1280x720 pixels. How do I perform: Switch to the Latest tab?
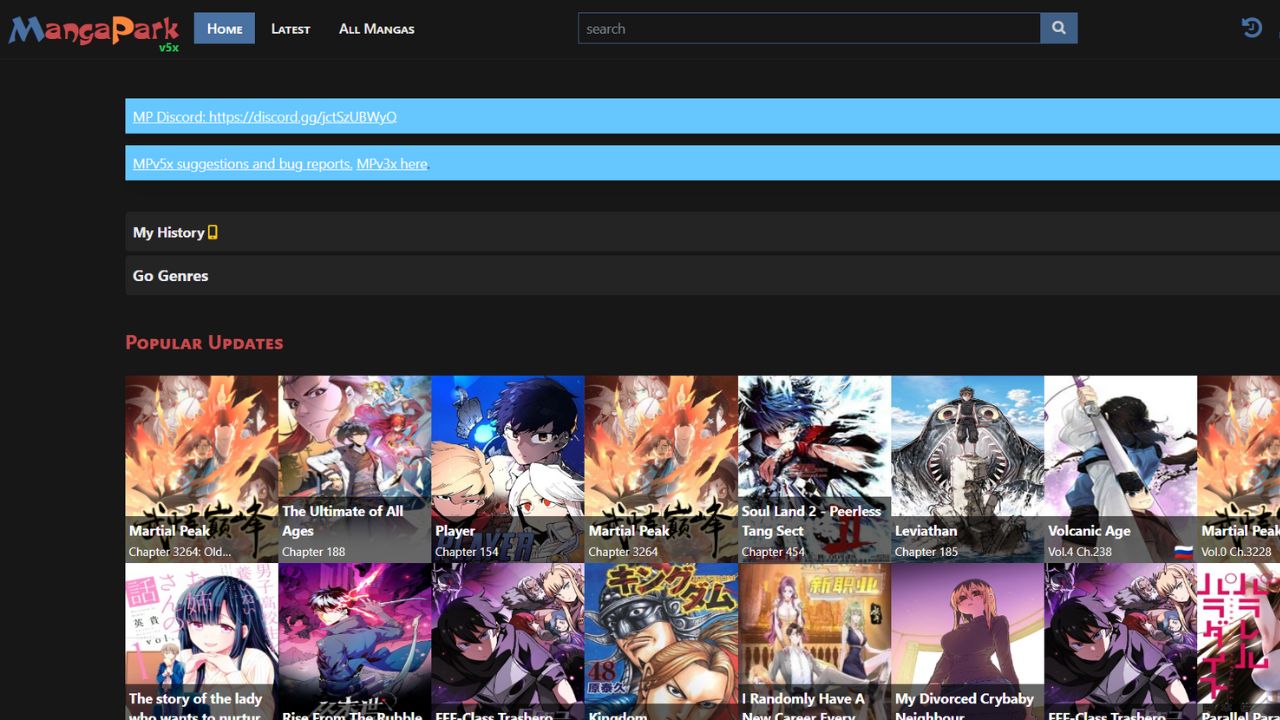[290, 29]
